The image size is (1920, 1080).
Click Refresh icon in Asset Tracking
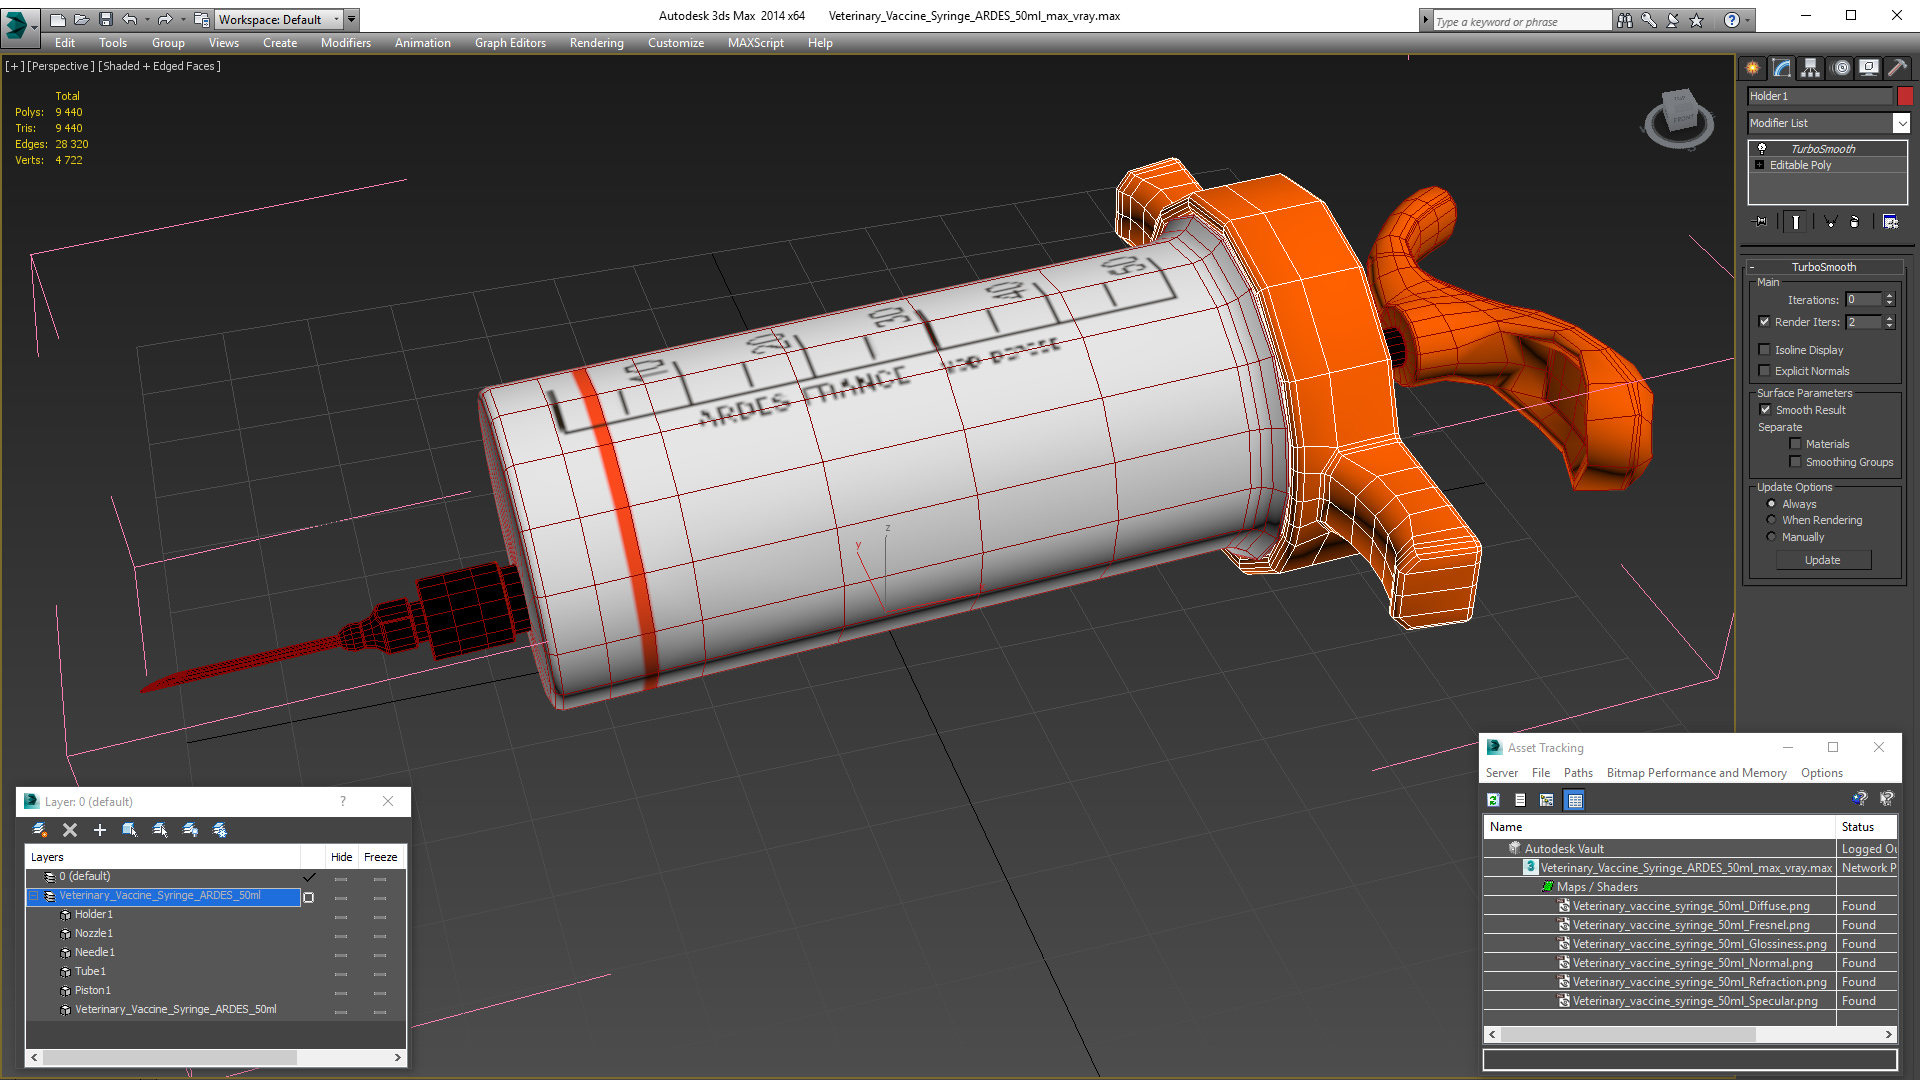point(1493,800)
